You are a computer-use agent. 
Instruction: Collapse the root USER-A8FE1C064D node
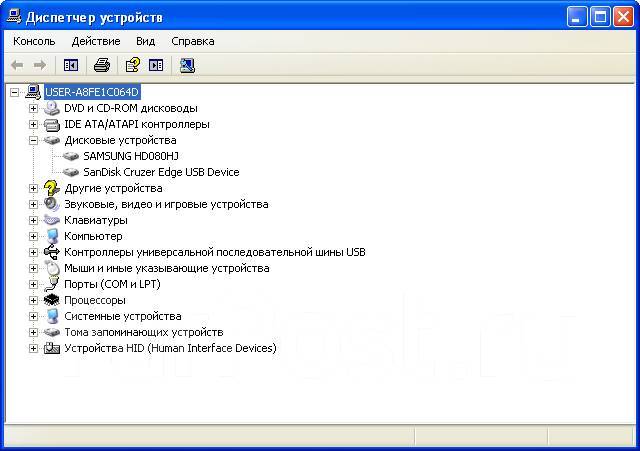14,92
